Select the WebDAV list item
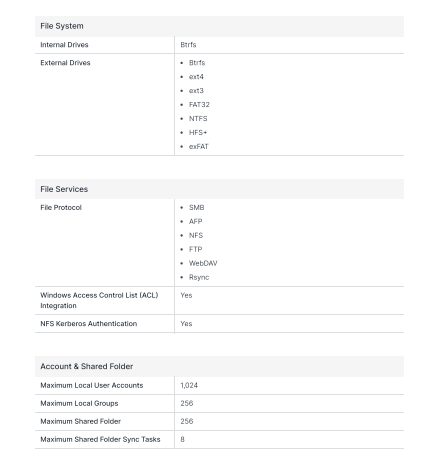This screenshot has height=460, width=436. (203, 263)
